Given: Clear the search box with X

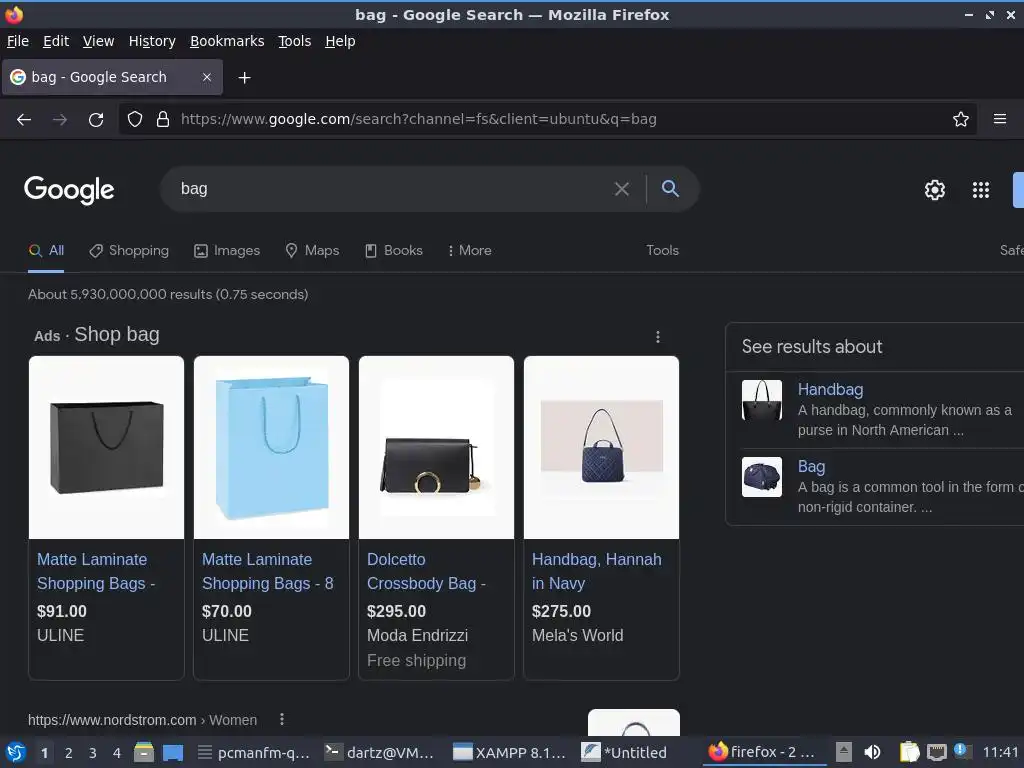Looking at the screenshot, I should pyautogui.click(x=621, y=189).
